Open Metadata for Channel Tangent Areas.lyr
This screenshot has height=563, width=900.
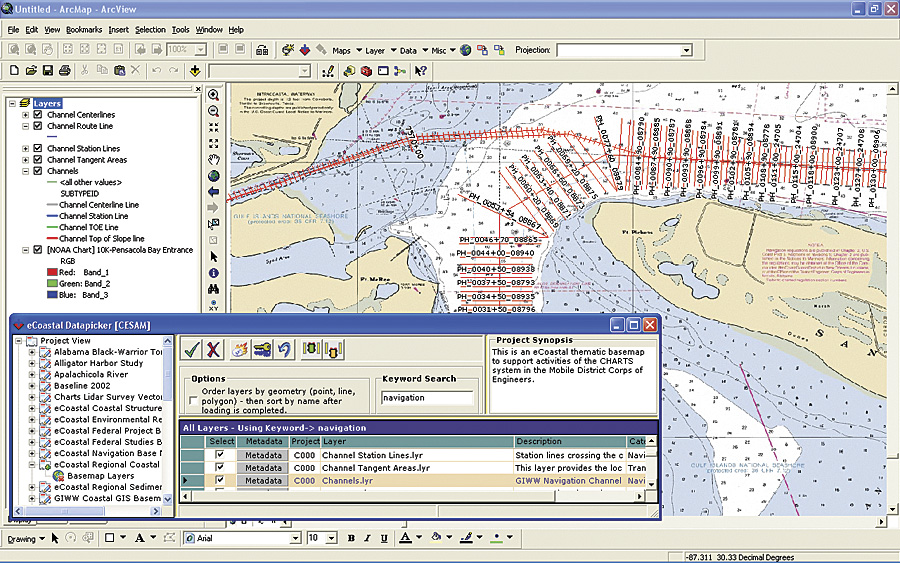[263, 468]
